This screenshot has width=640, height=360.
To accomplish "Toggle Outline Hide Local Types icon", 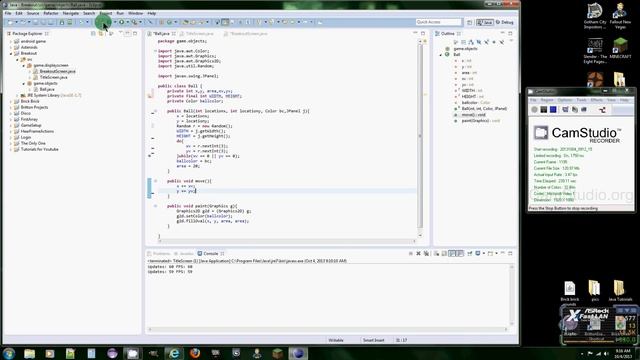I will (502, 42).
